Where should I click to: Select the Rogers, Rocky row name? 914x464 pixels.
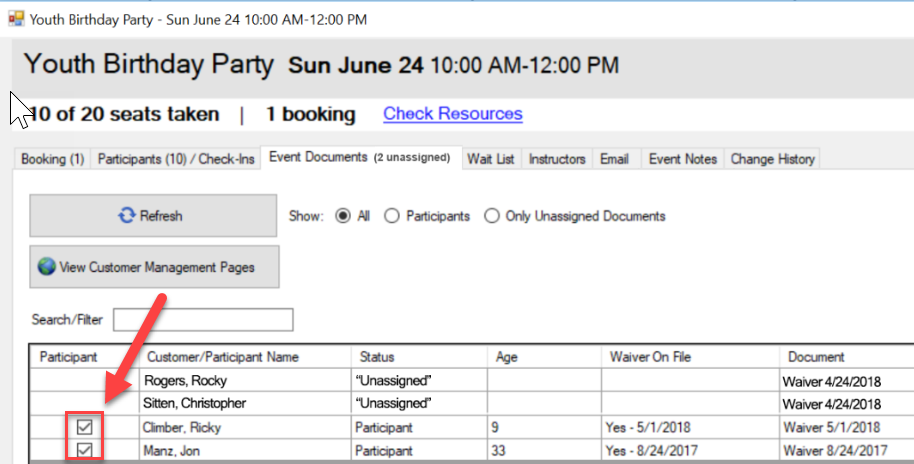click(185, 381)
